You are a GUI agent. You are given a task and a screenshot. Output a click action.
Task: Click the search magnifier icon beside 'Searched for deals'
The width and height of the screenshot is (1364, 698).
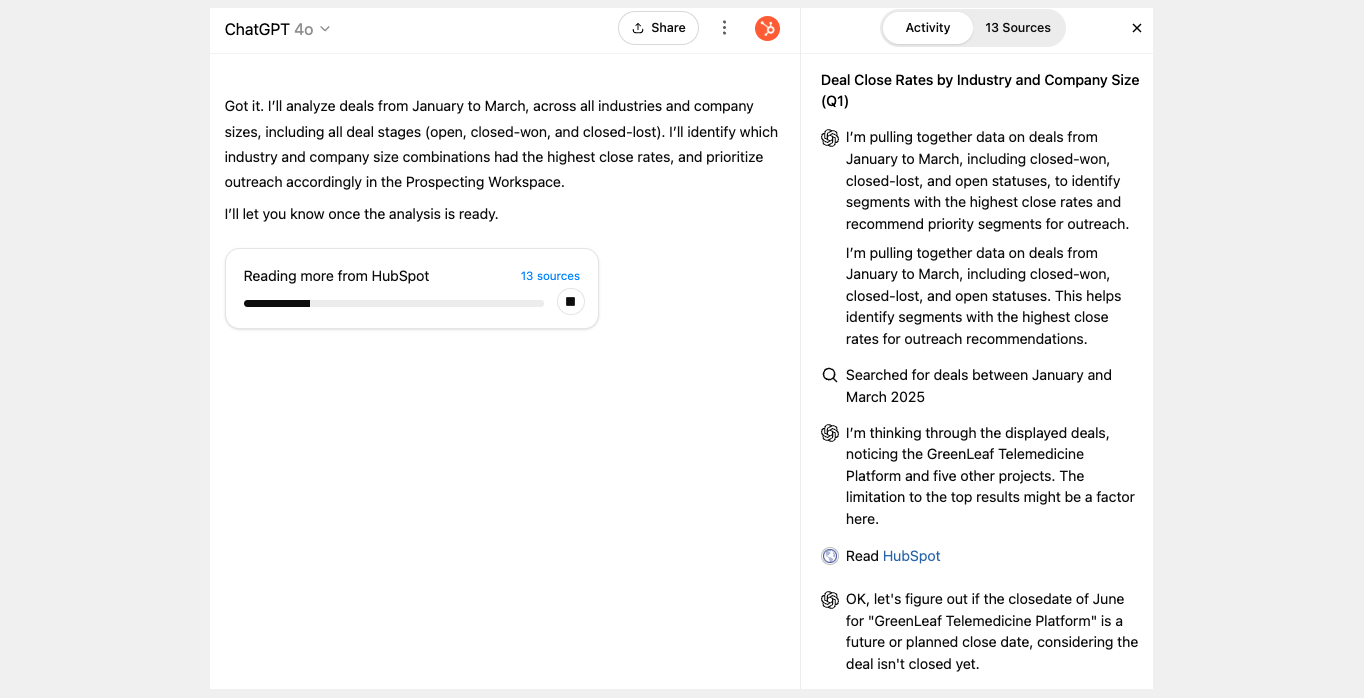point(829,375)
